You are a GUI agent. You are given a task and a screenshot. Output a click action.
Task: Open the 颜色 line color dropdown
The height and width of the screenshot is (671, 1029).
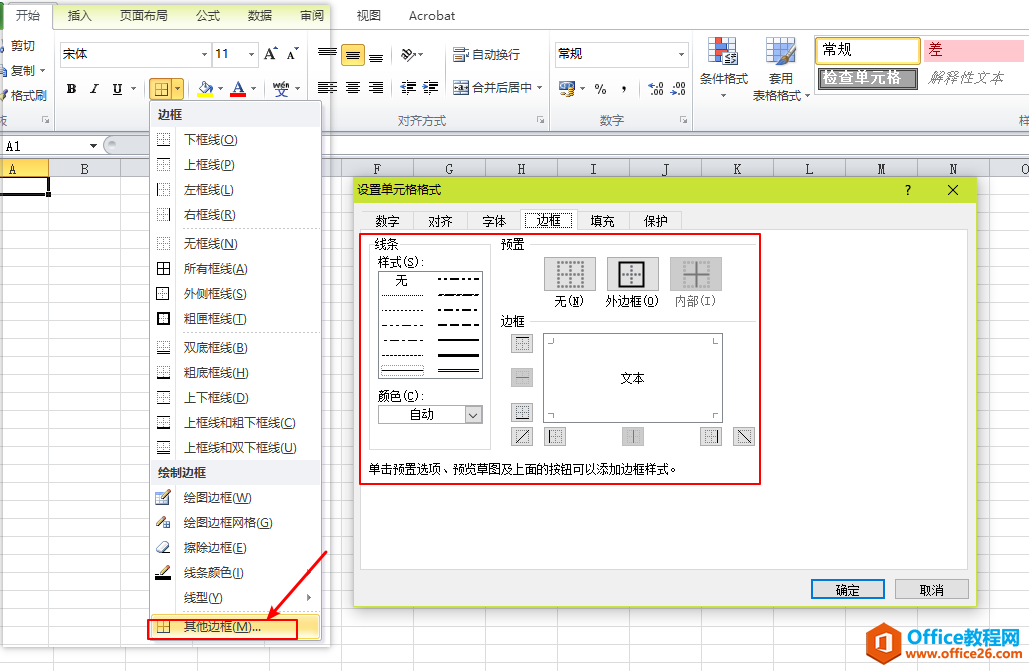tap(473, 414)
